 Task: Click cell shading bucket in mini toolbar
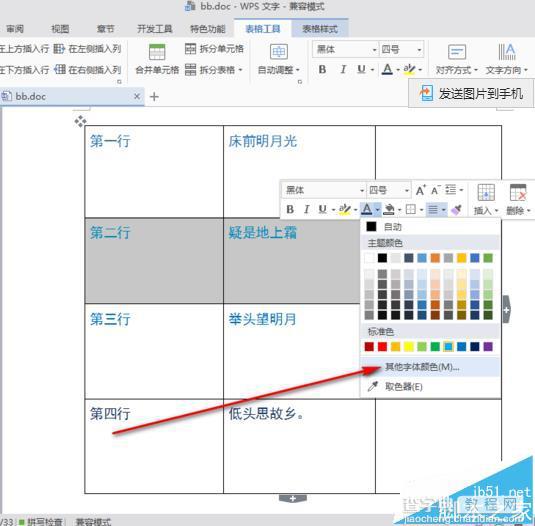coord(389,209)
